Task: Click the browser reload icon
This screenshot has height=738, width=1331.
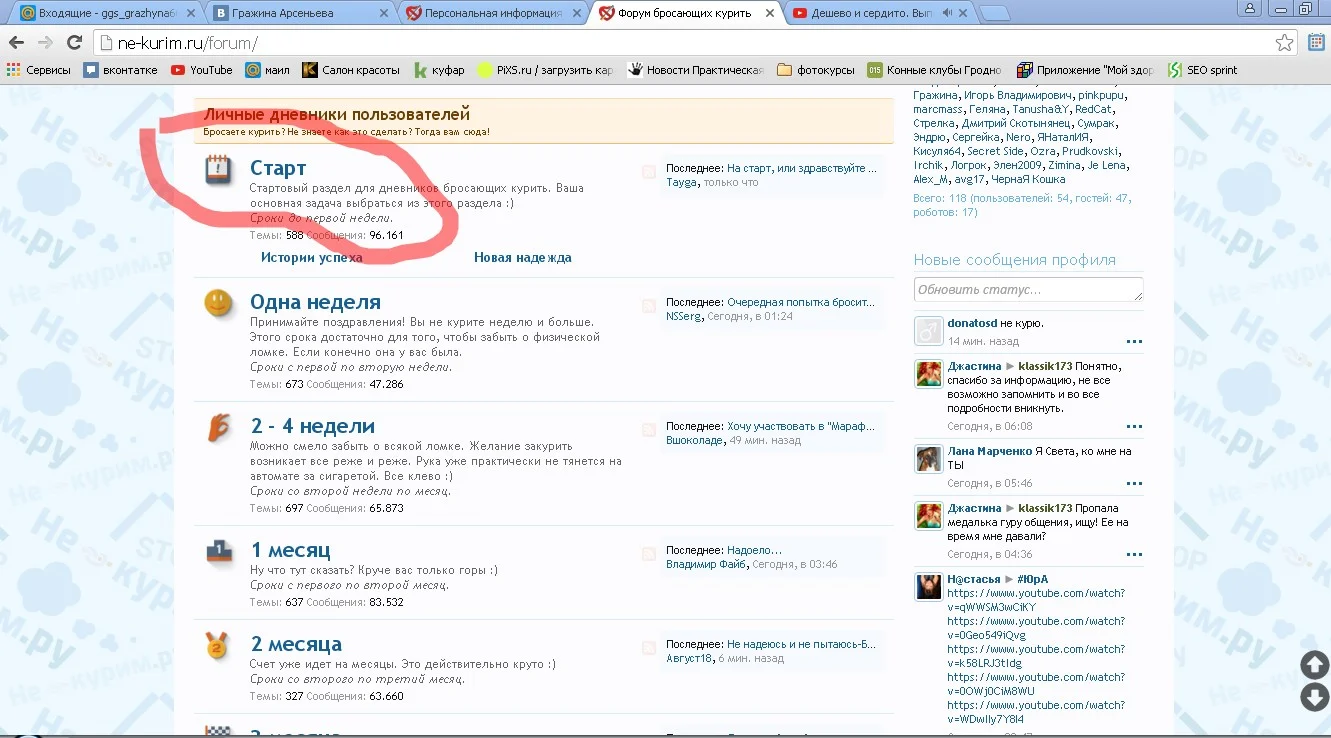Action: [x=74, y=42]
